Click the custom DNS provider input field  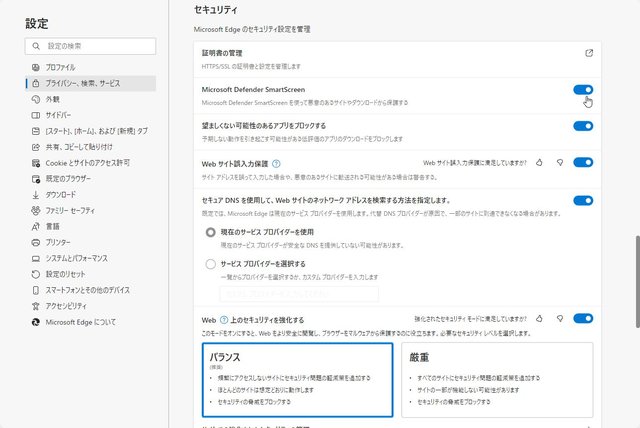click(x=299, y=294)
